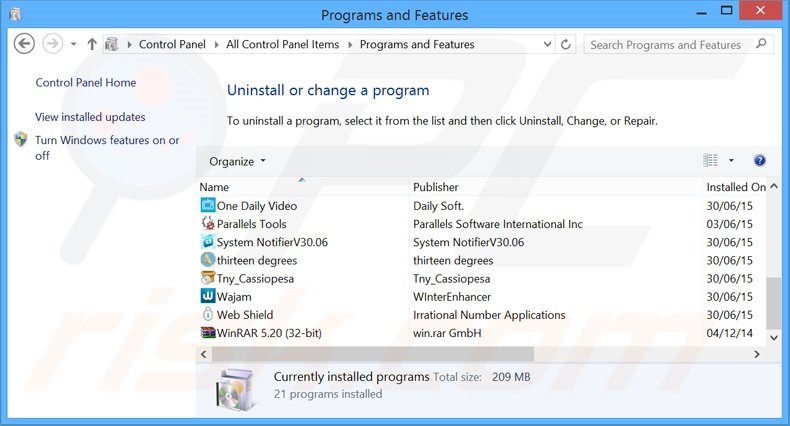
Task: Click publisher Parallels Software International Inc
Action: [498, 224]
